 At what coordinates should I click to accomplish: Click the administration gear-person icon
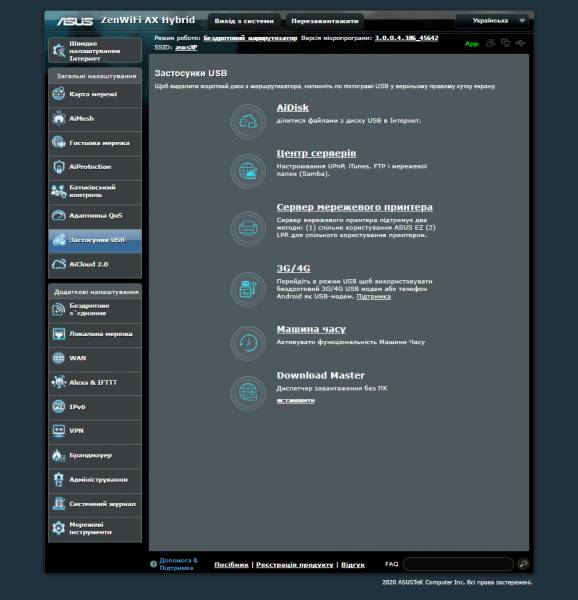(59, 479)
